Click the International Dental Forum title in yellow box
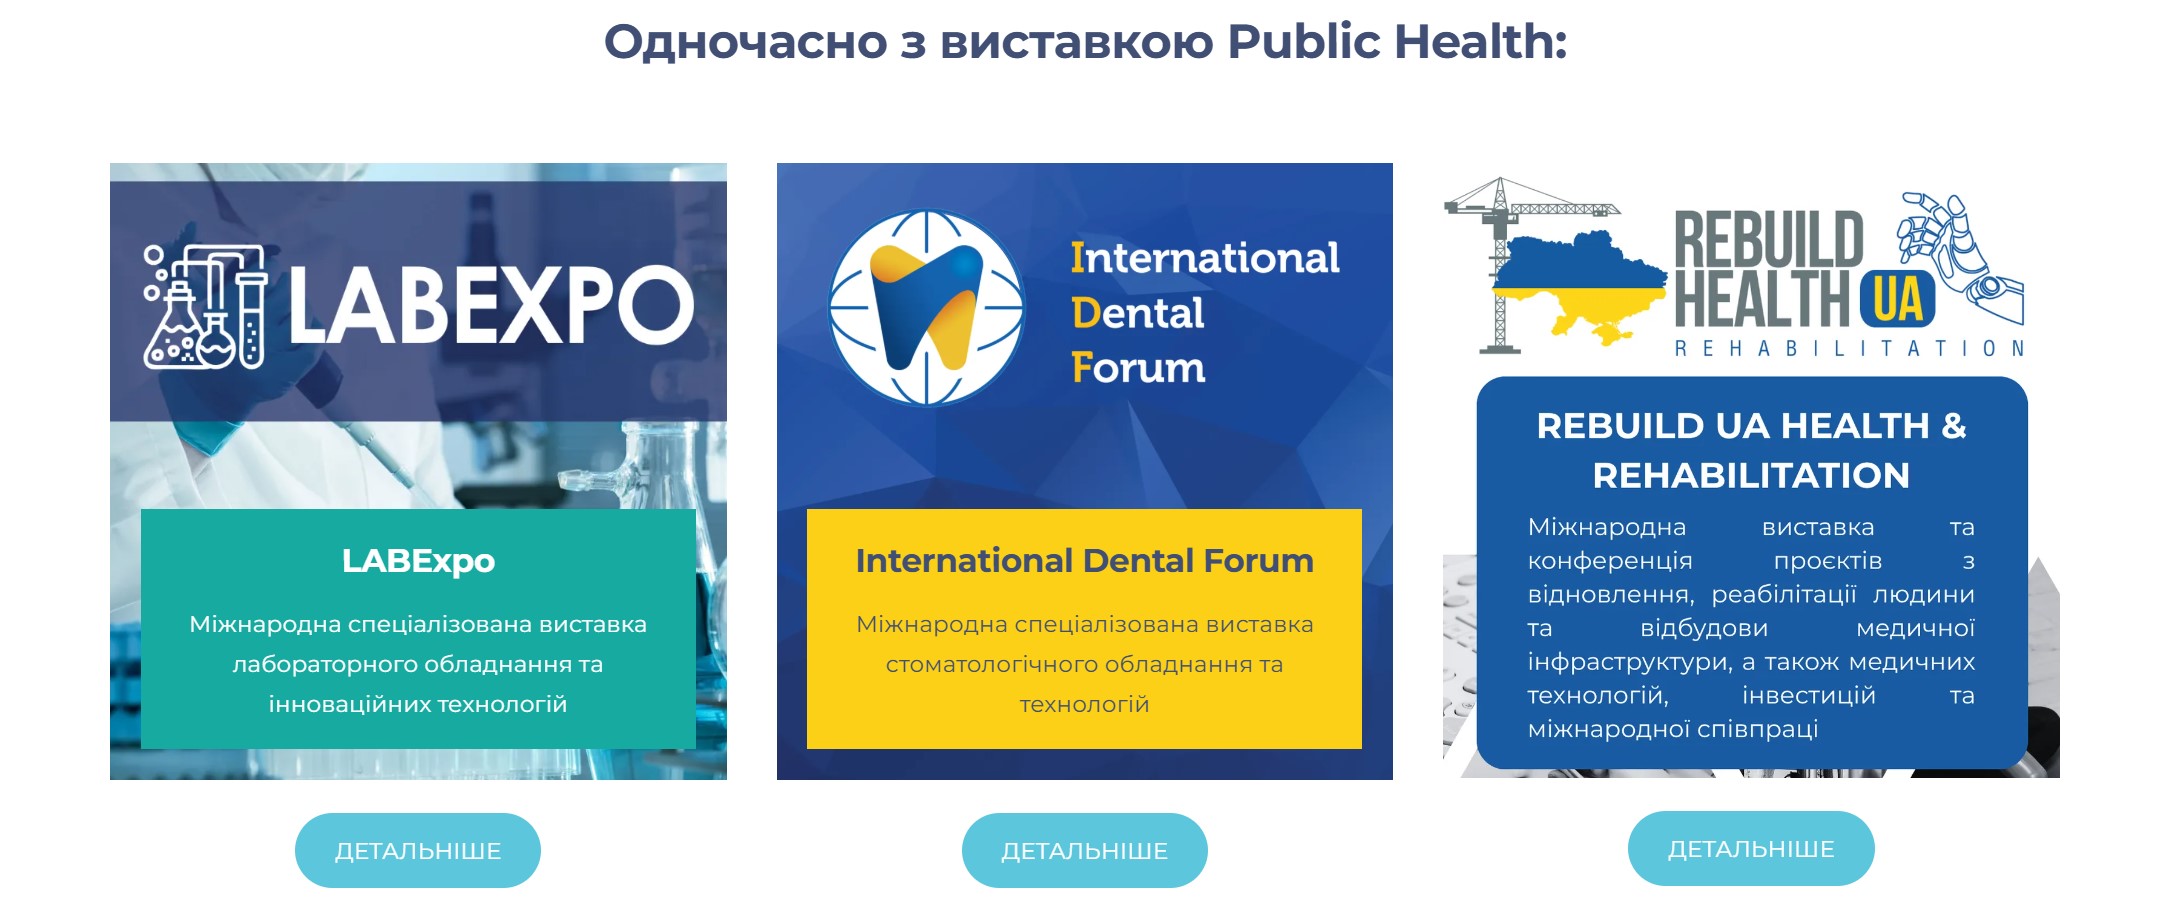The height and width of the screenshot is (923, 2174). coord(1085,561)
